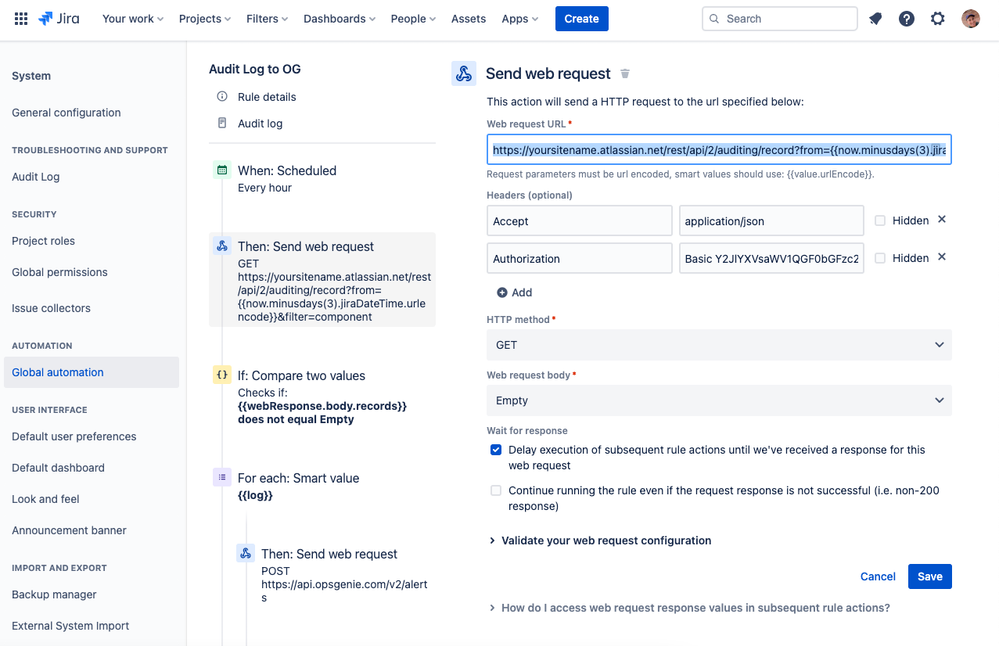Open the Your work menu
This screenshot has width=999, height=646.
click(x=133, y=19)
